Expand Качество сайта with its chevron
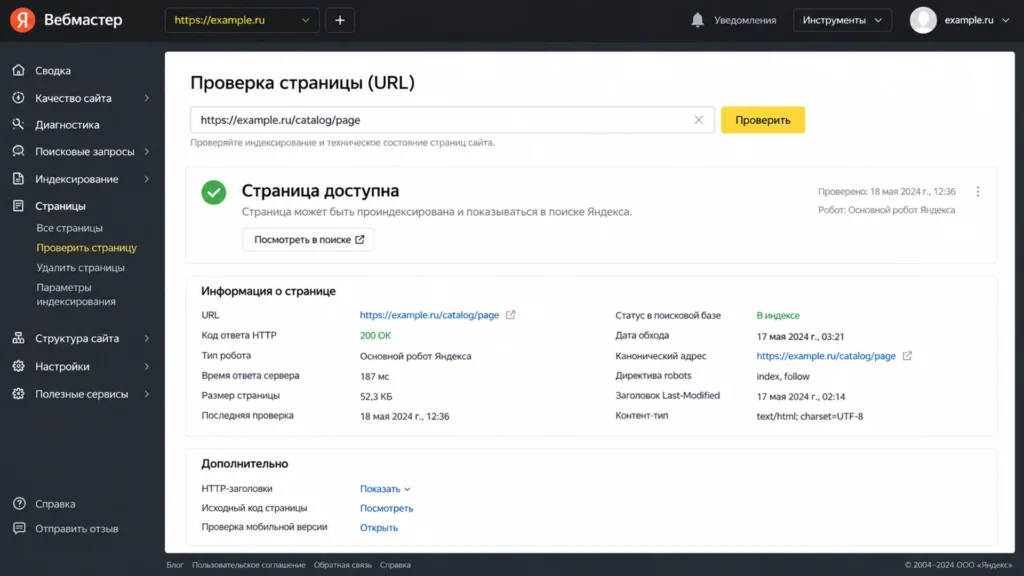The height and width of the screenshot is (576, 1024). click(x=146, y=98)
